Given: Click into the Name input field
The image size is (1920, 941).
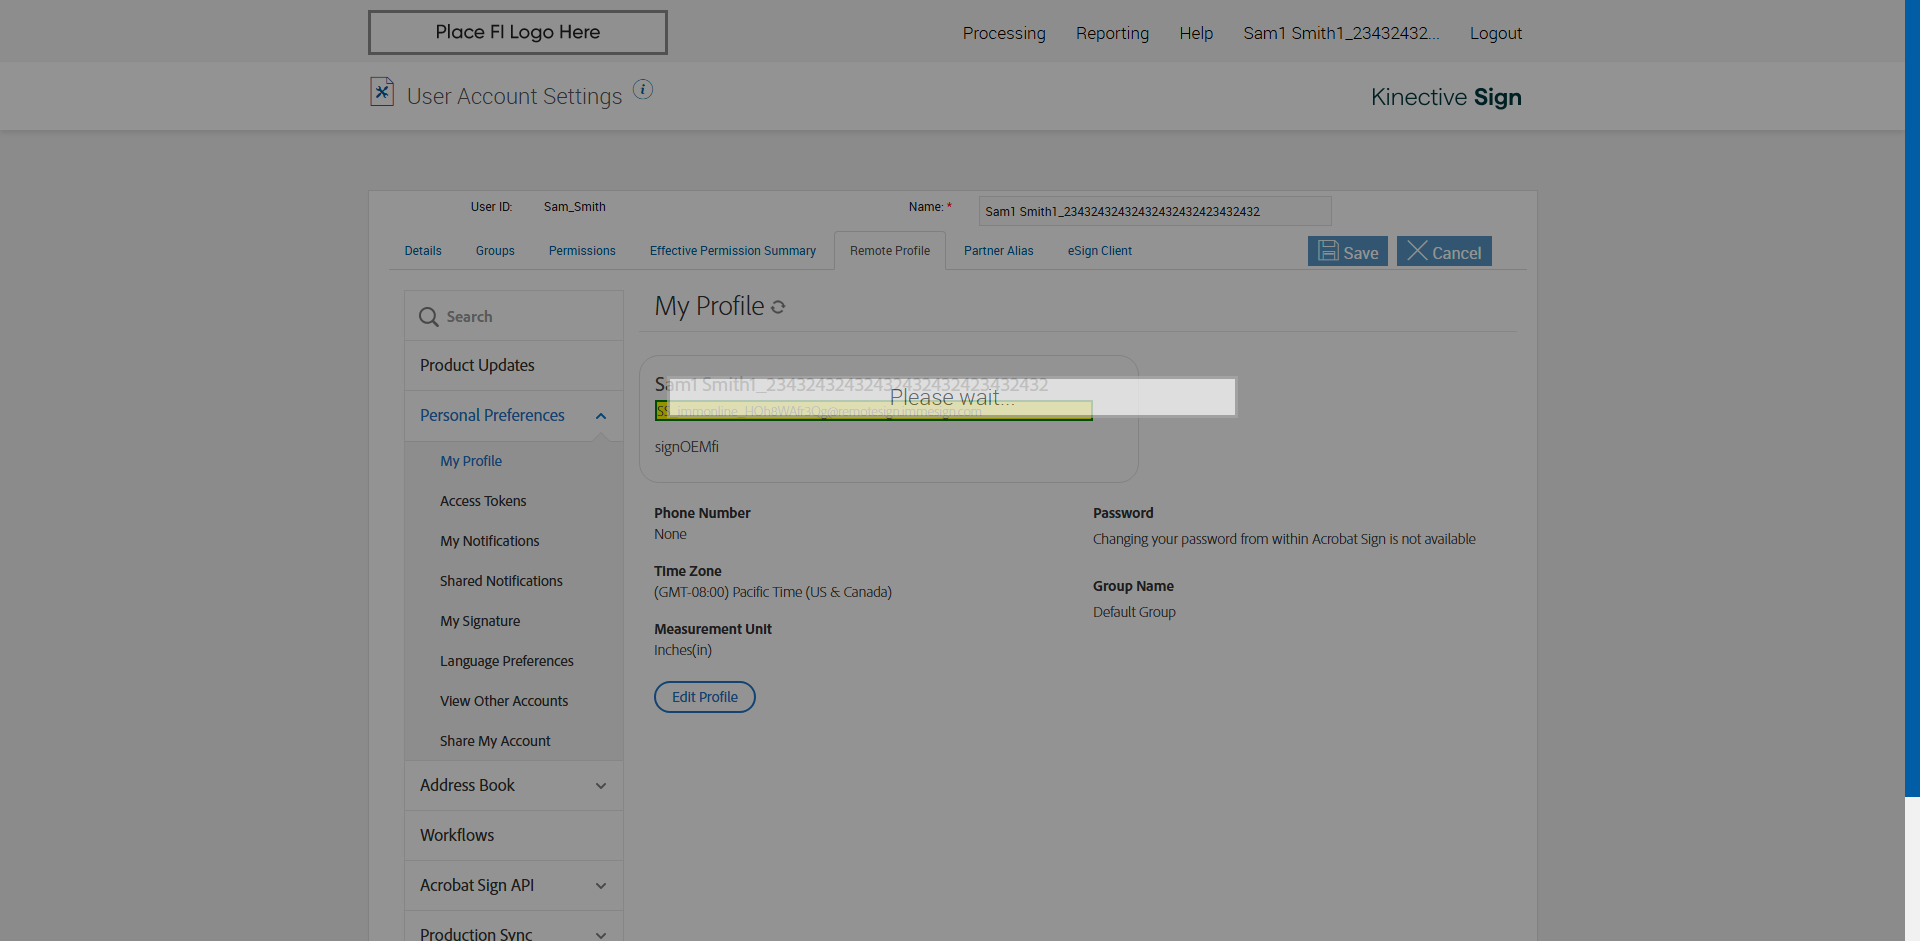Looking at the screenshot, I should click(1155, 211).
